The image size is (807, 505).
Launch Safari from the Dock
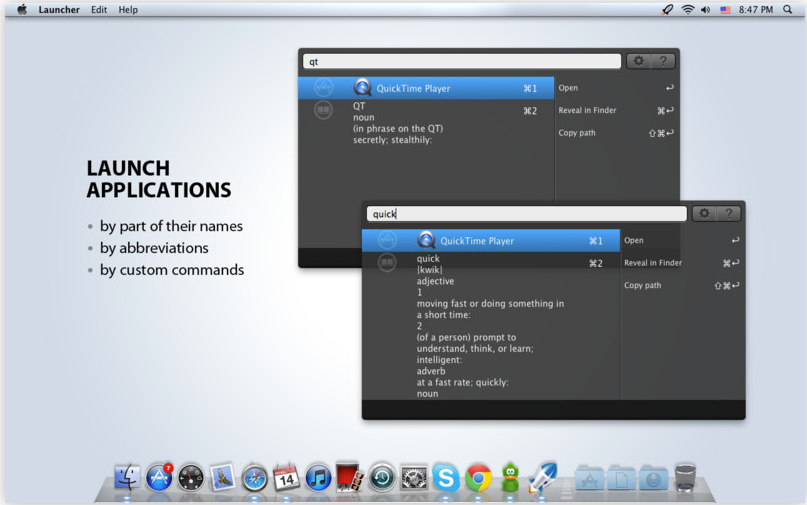(255, 478)
